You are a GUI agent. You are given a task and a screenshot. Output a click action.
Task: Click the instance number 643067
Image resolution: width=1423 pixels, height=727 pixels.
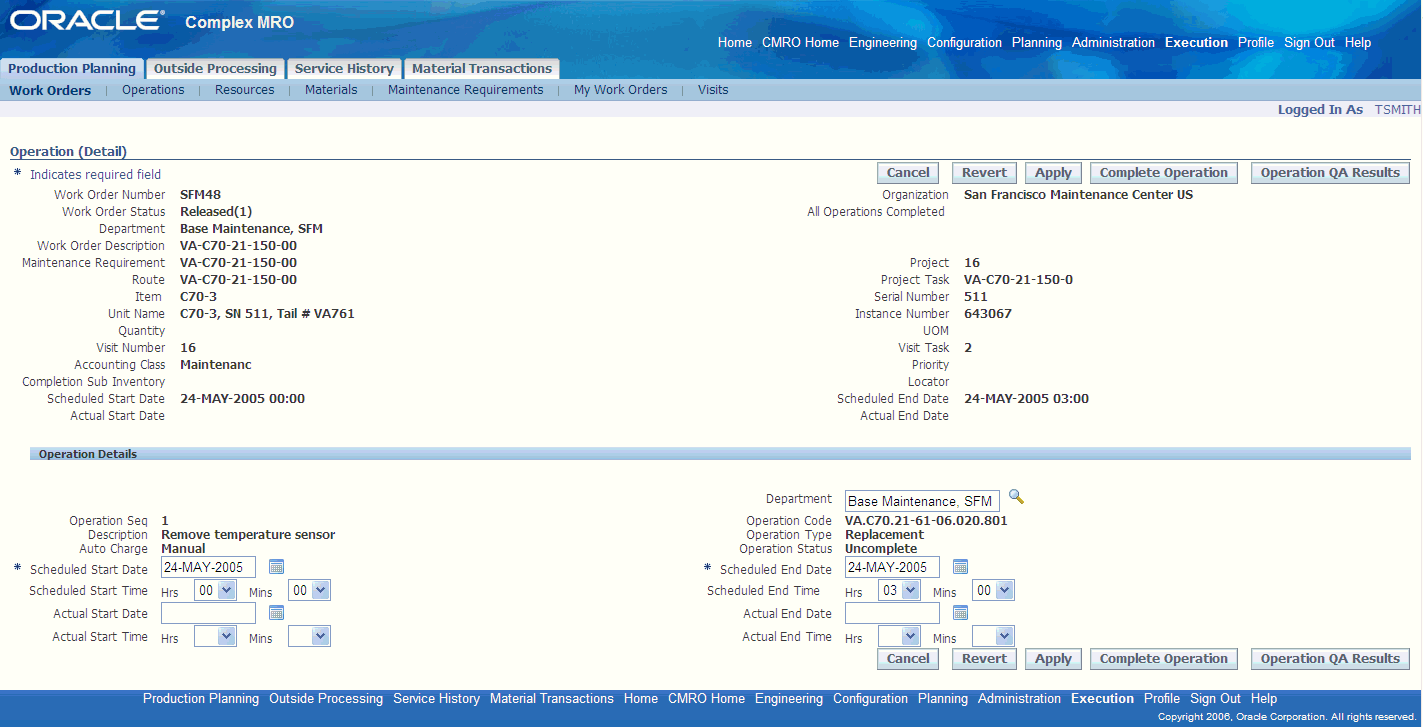click(988, 314)
